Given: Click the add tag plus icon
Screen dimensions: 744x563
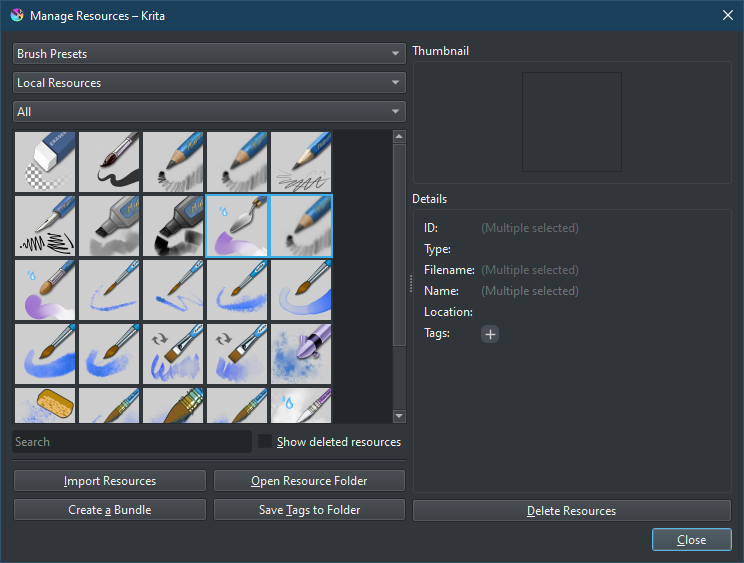Looking at the screenshot, I should click(x=490, y=334).
